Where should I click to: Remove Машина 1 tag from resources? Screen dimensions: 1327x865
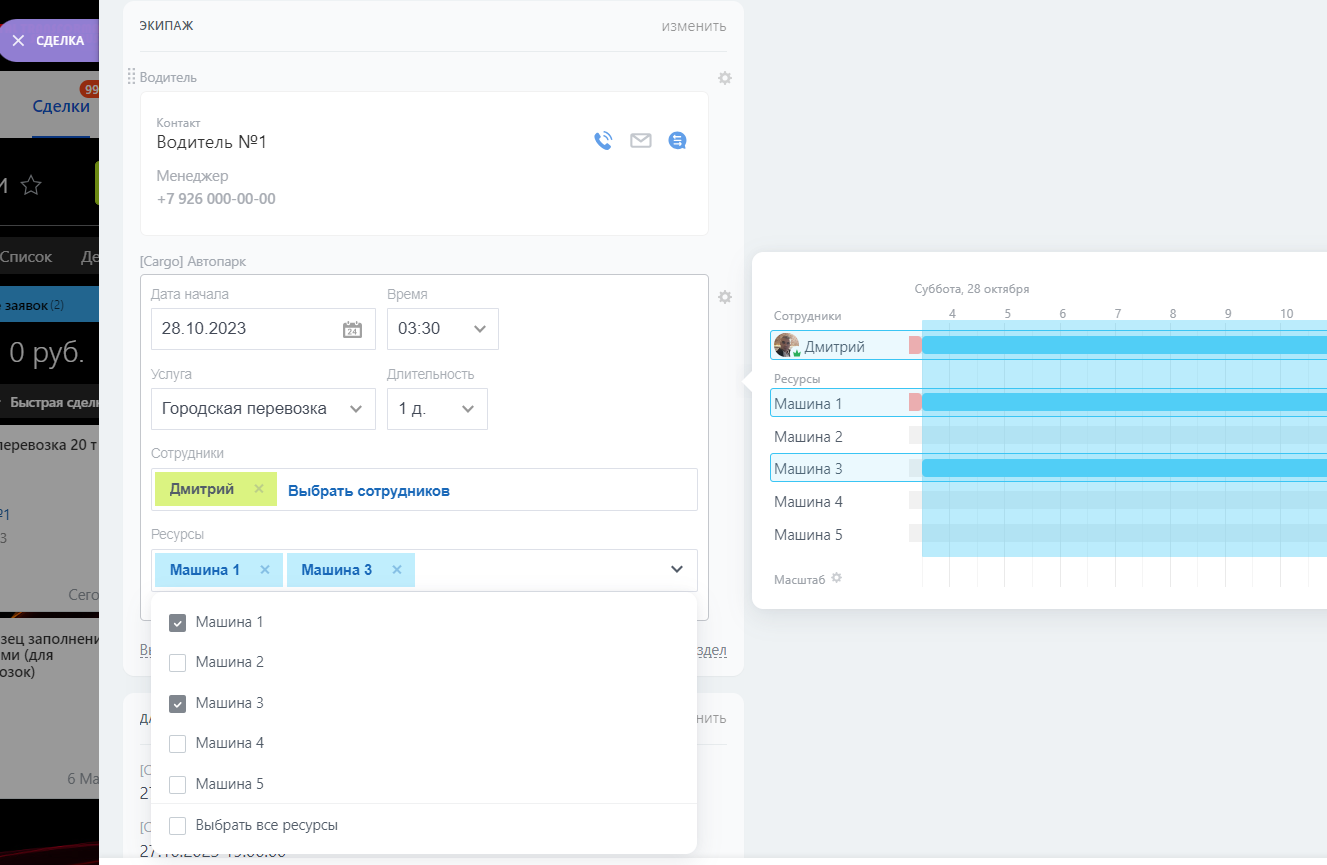265,570
